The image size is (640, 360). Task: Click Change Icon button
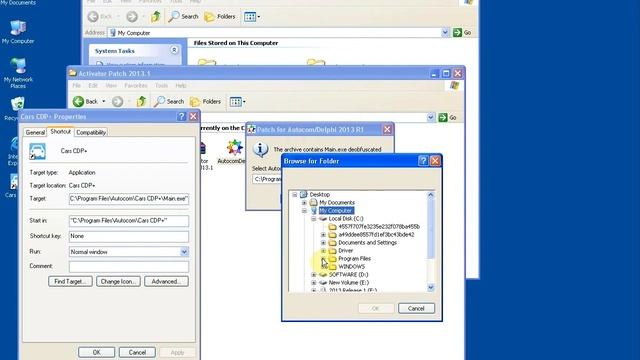point(118,282)
